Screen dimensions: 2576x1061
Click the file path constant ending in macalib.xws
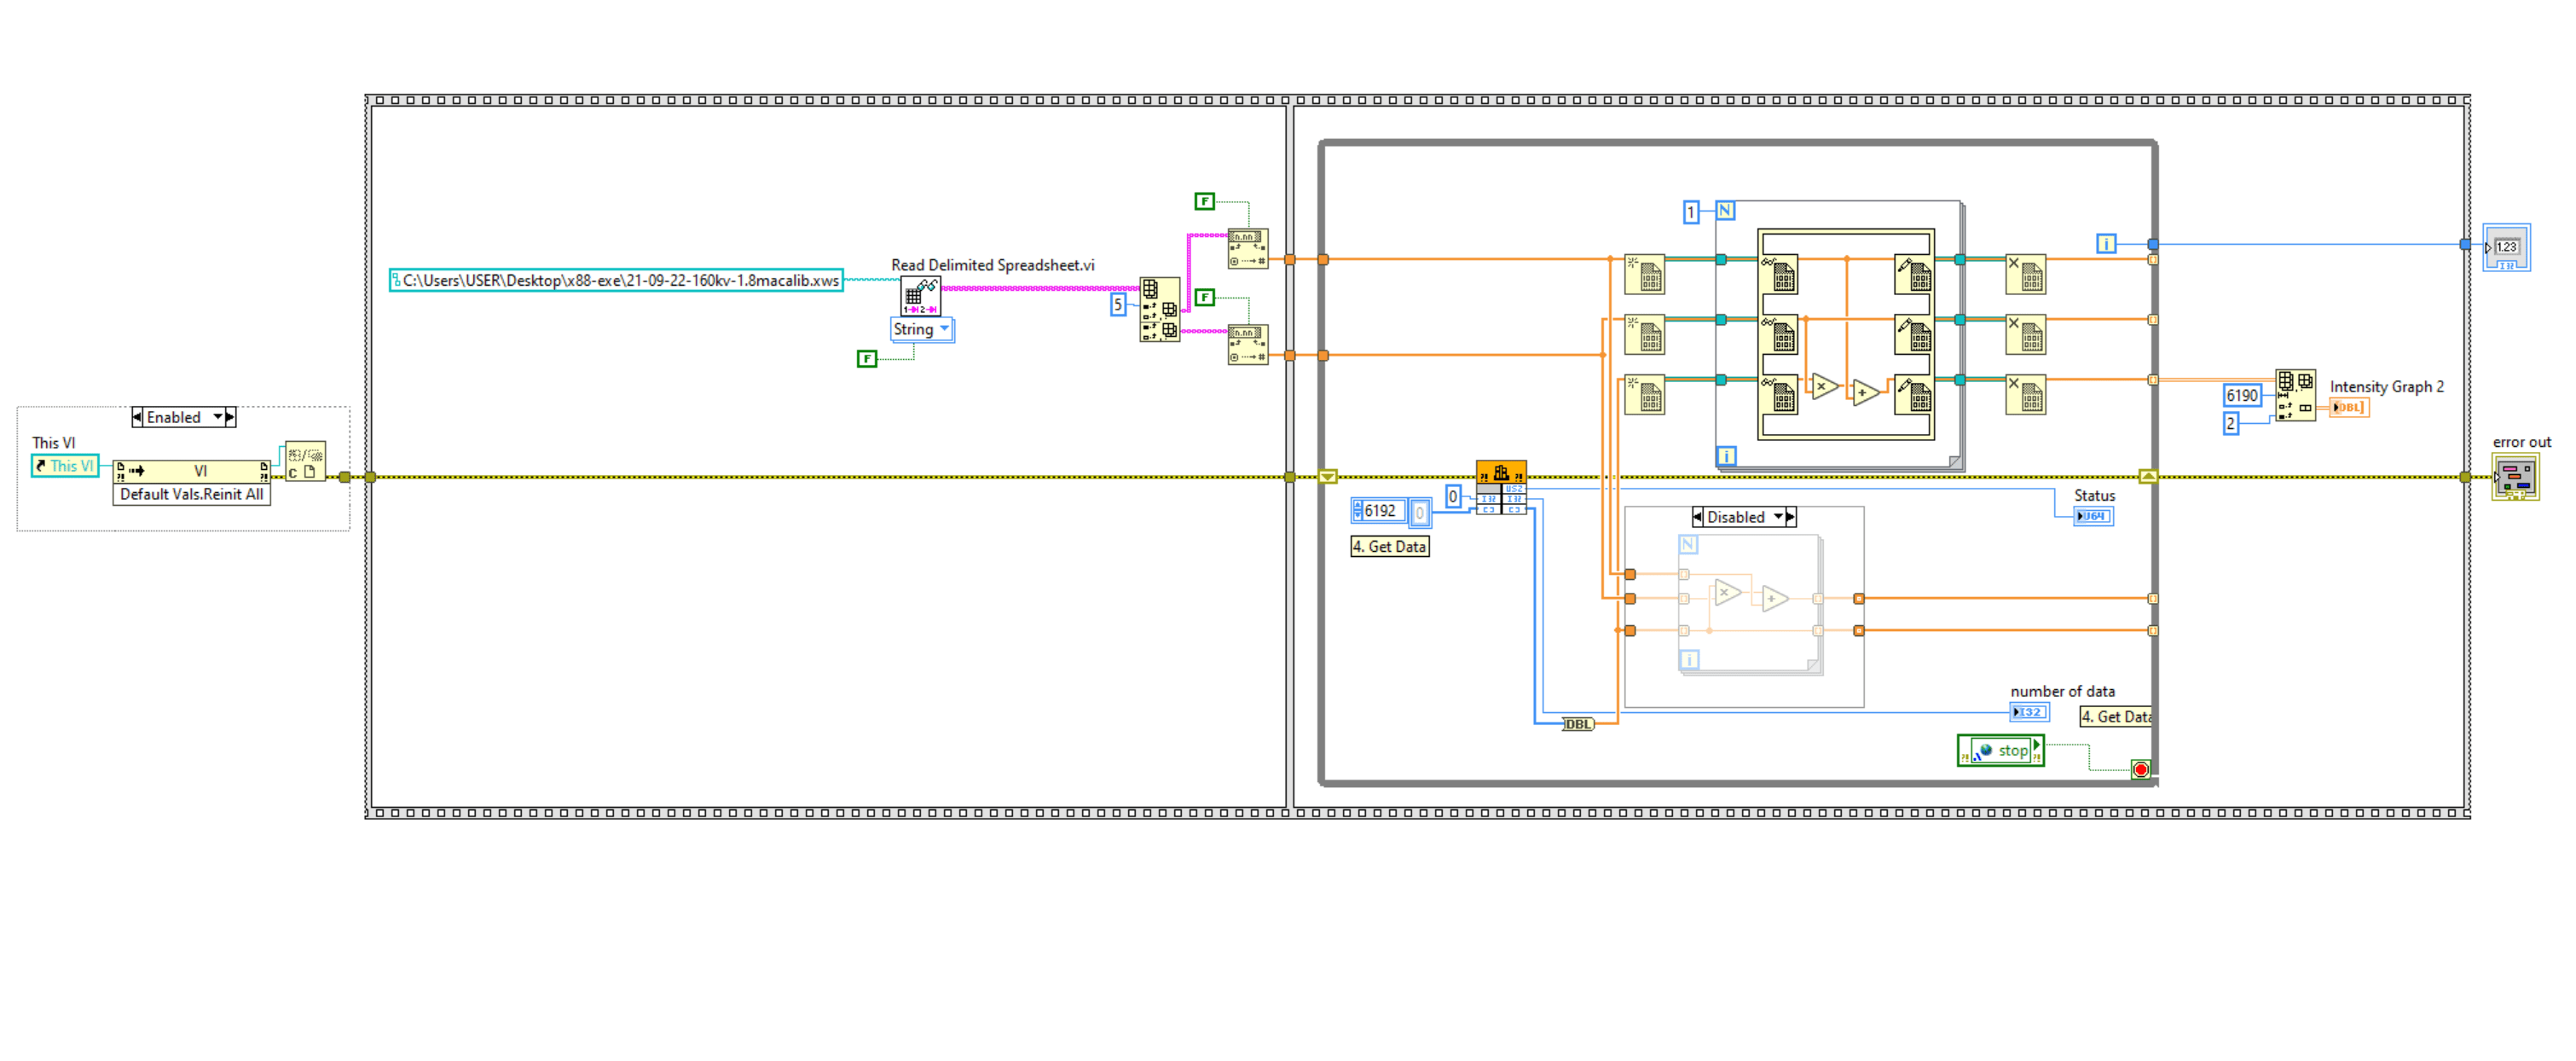(x=616, y=281)
